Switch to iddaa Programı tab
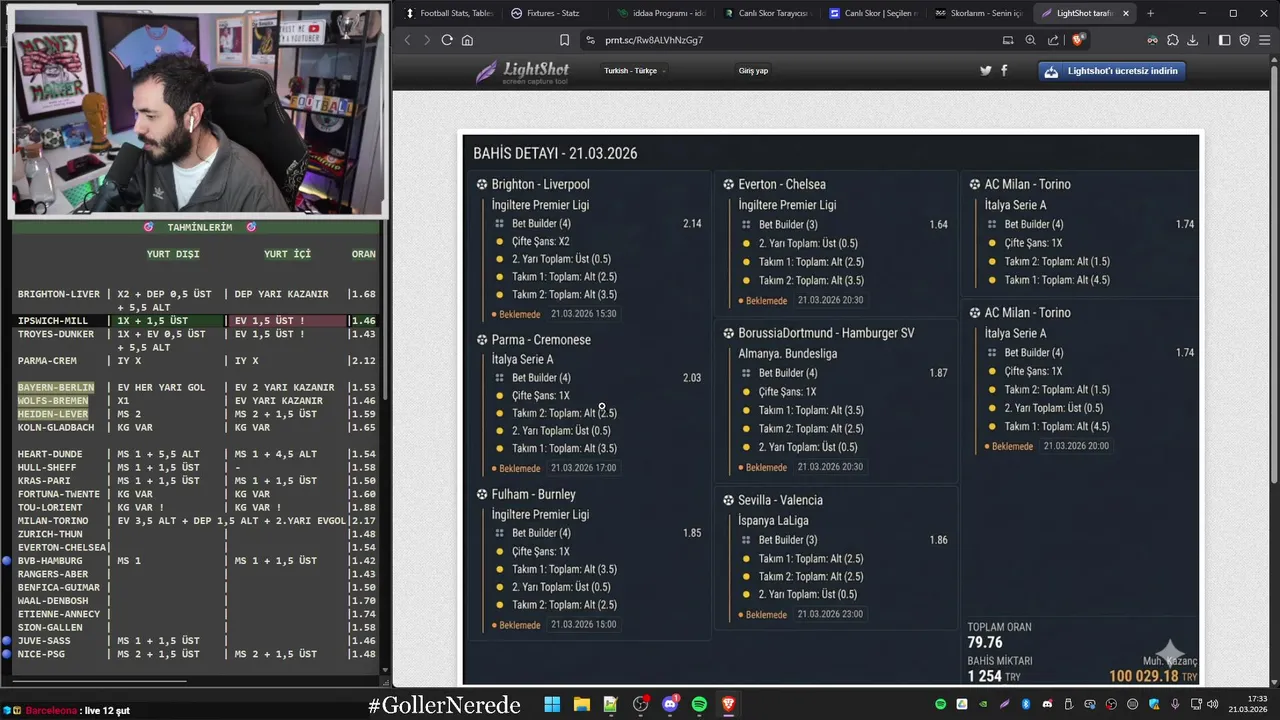 (x=661, y=13)
